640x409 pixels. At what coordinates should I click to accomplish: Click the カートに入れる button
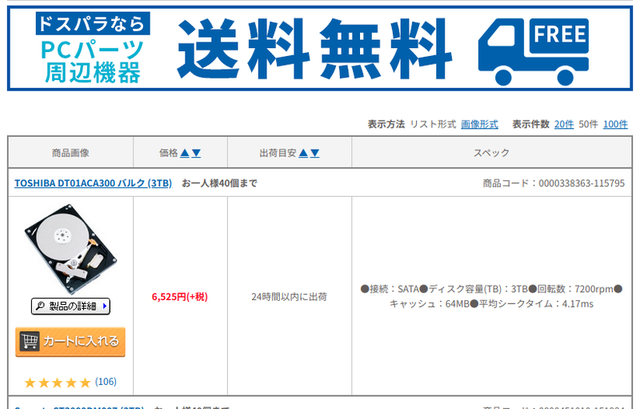tap(71, 342)
